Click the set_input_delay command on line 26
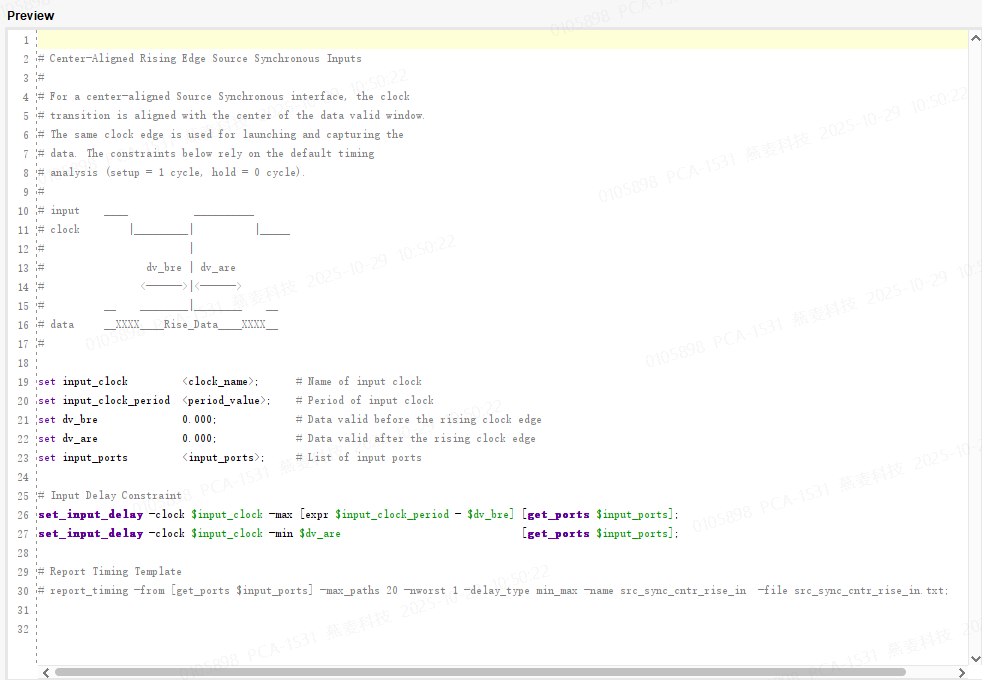The height and width of the screenshot is (680, 982). pyautogui.click(x=91, y=515)
